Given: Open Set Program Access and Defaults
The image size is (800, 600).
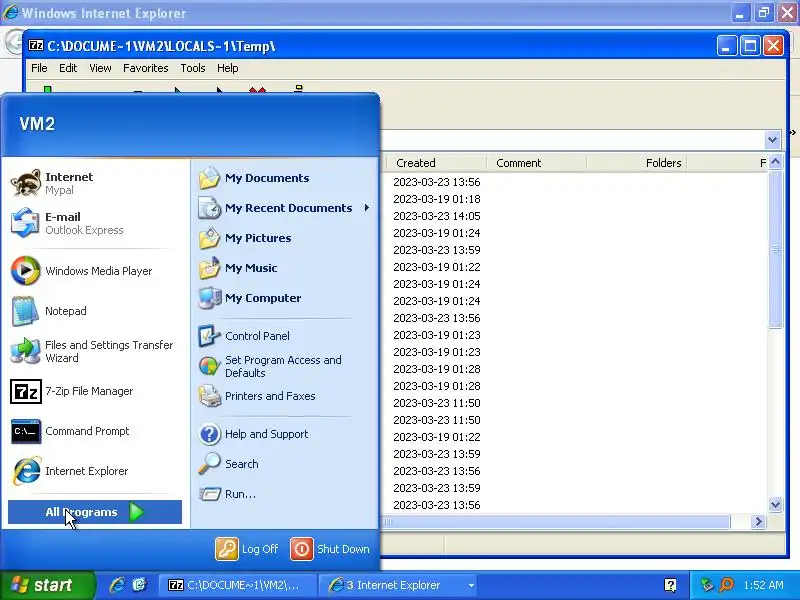Looking at the screenshot, I should point(285,366).
